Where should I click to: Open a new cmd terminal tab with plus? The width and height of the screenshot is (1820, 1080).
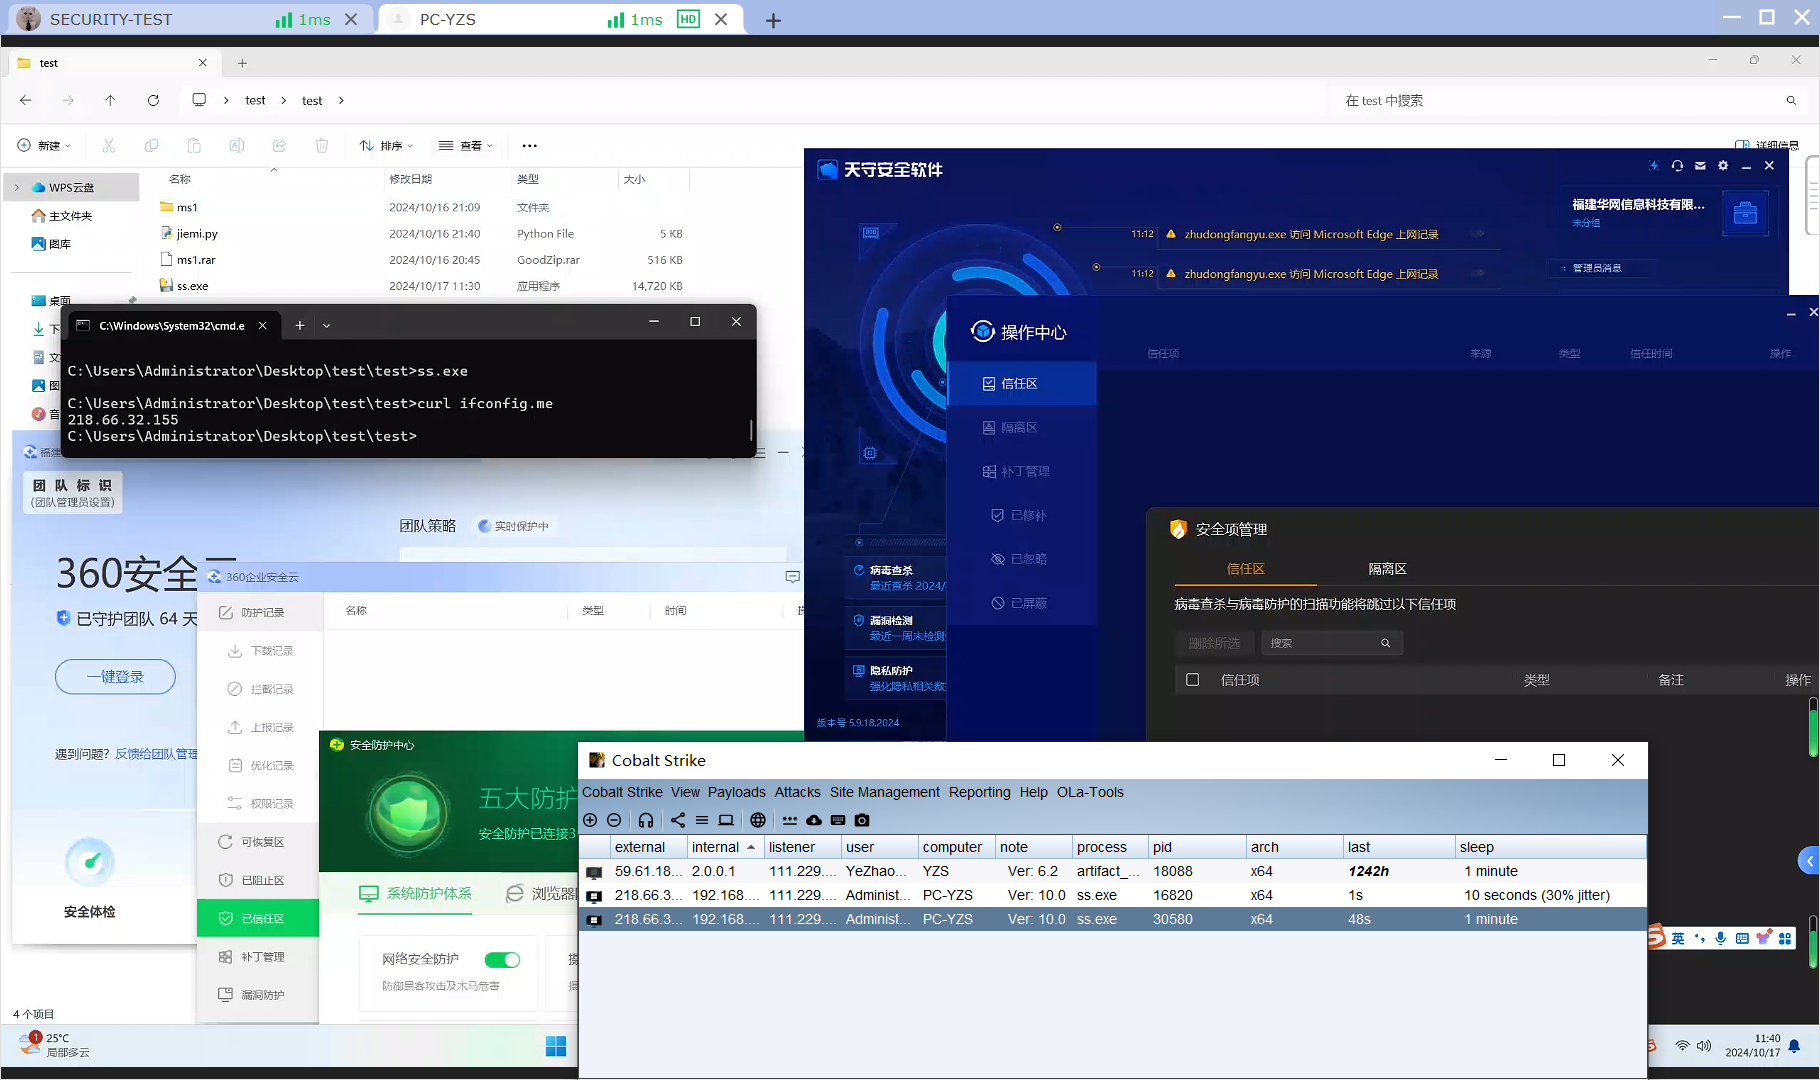(299, 325)
